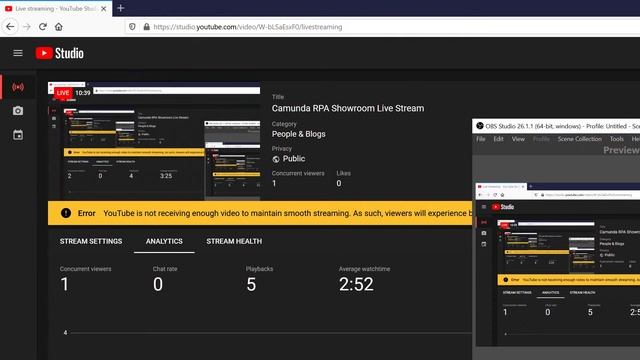Viewport: 640px width, 360px height.
Task: Click the Average watchtime value 2:52
Action: coord(356,284)
